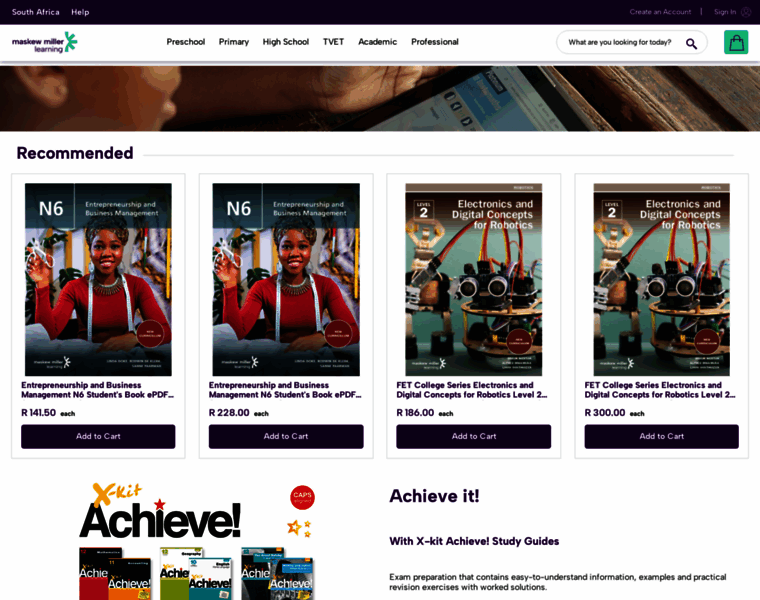Open the Preschool menu

(186, 42)
